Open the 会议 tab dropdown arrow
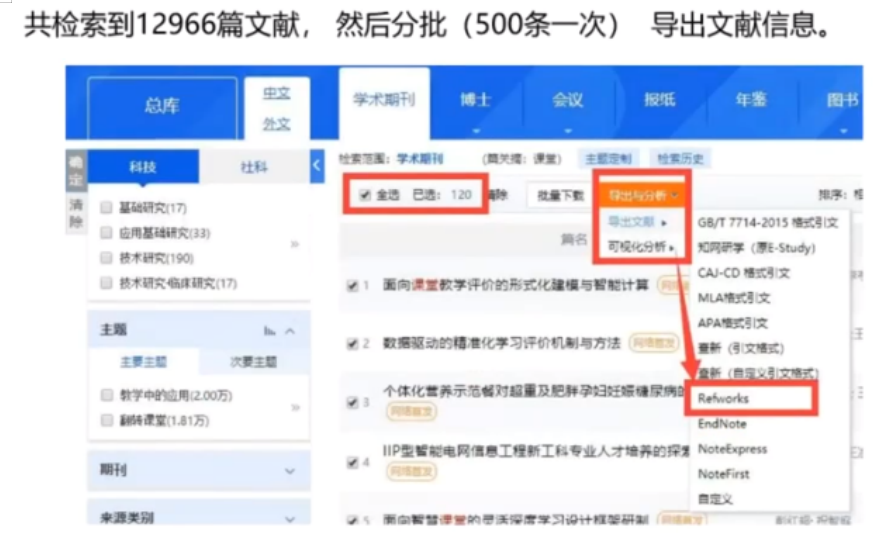 (567, 131)
